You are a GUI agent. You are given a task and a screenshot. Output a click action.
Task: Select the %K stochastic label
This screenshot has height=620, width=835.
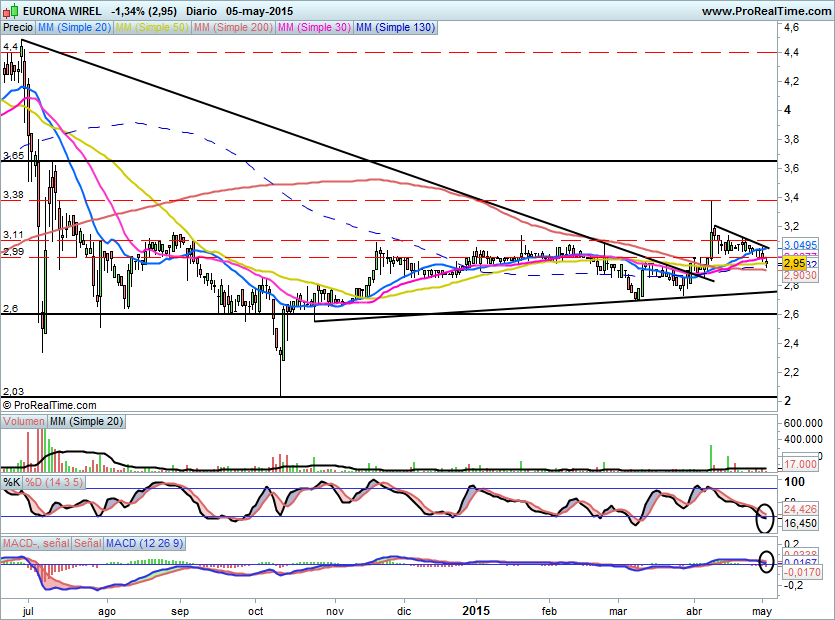12,483
